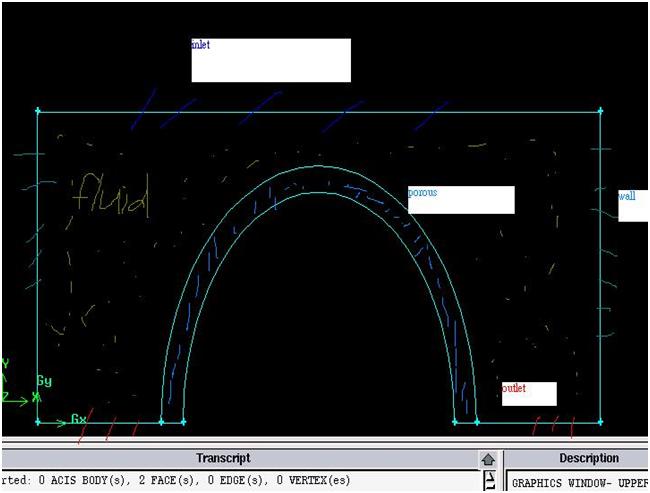The height and width of the screenshot is (493, 650).
Task: Click the white box under porous label
Action: click(x=461, y=204)
